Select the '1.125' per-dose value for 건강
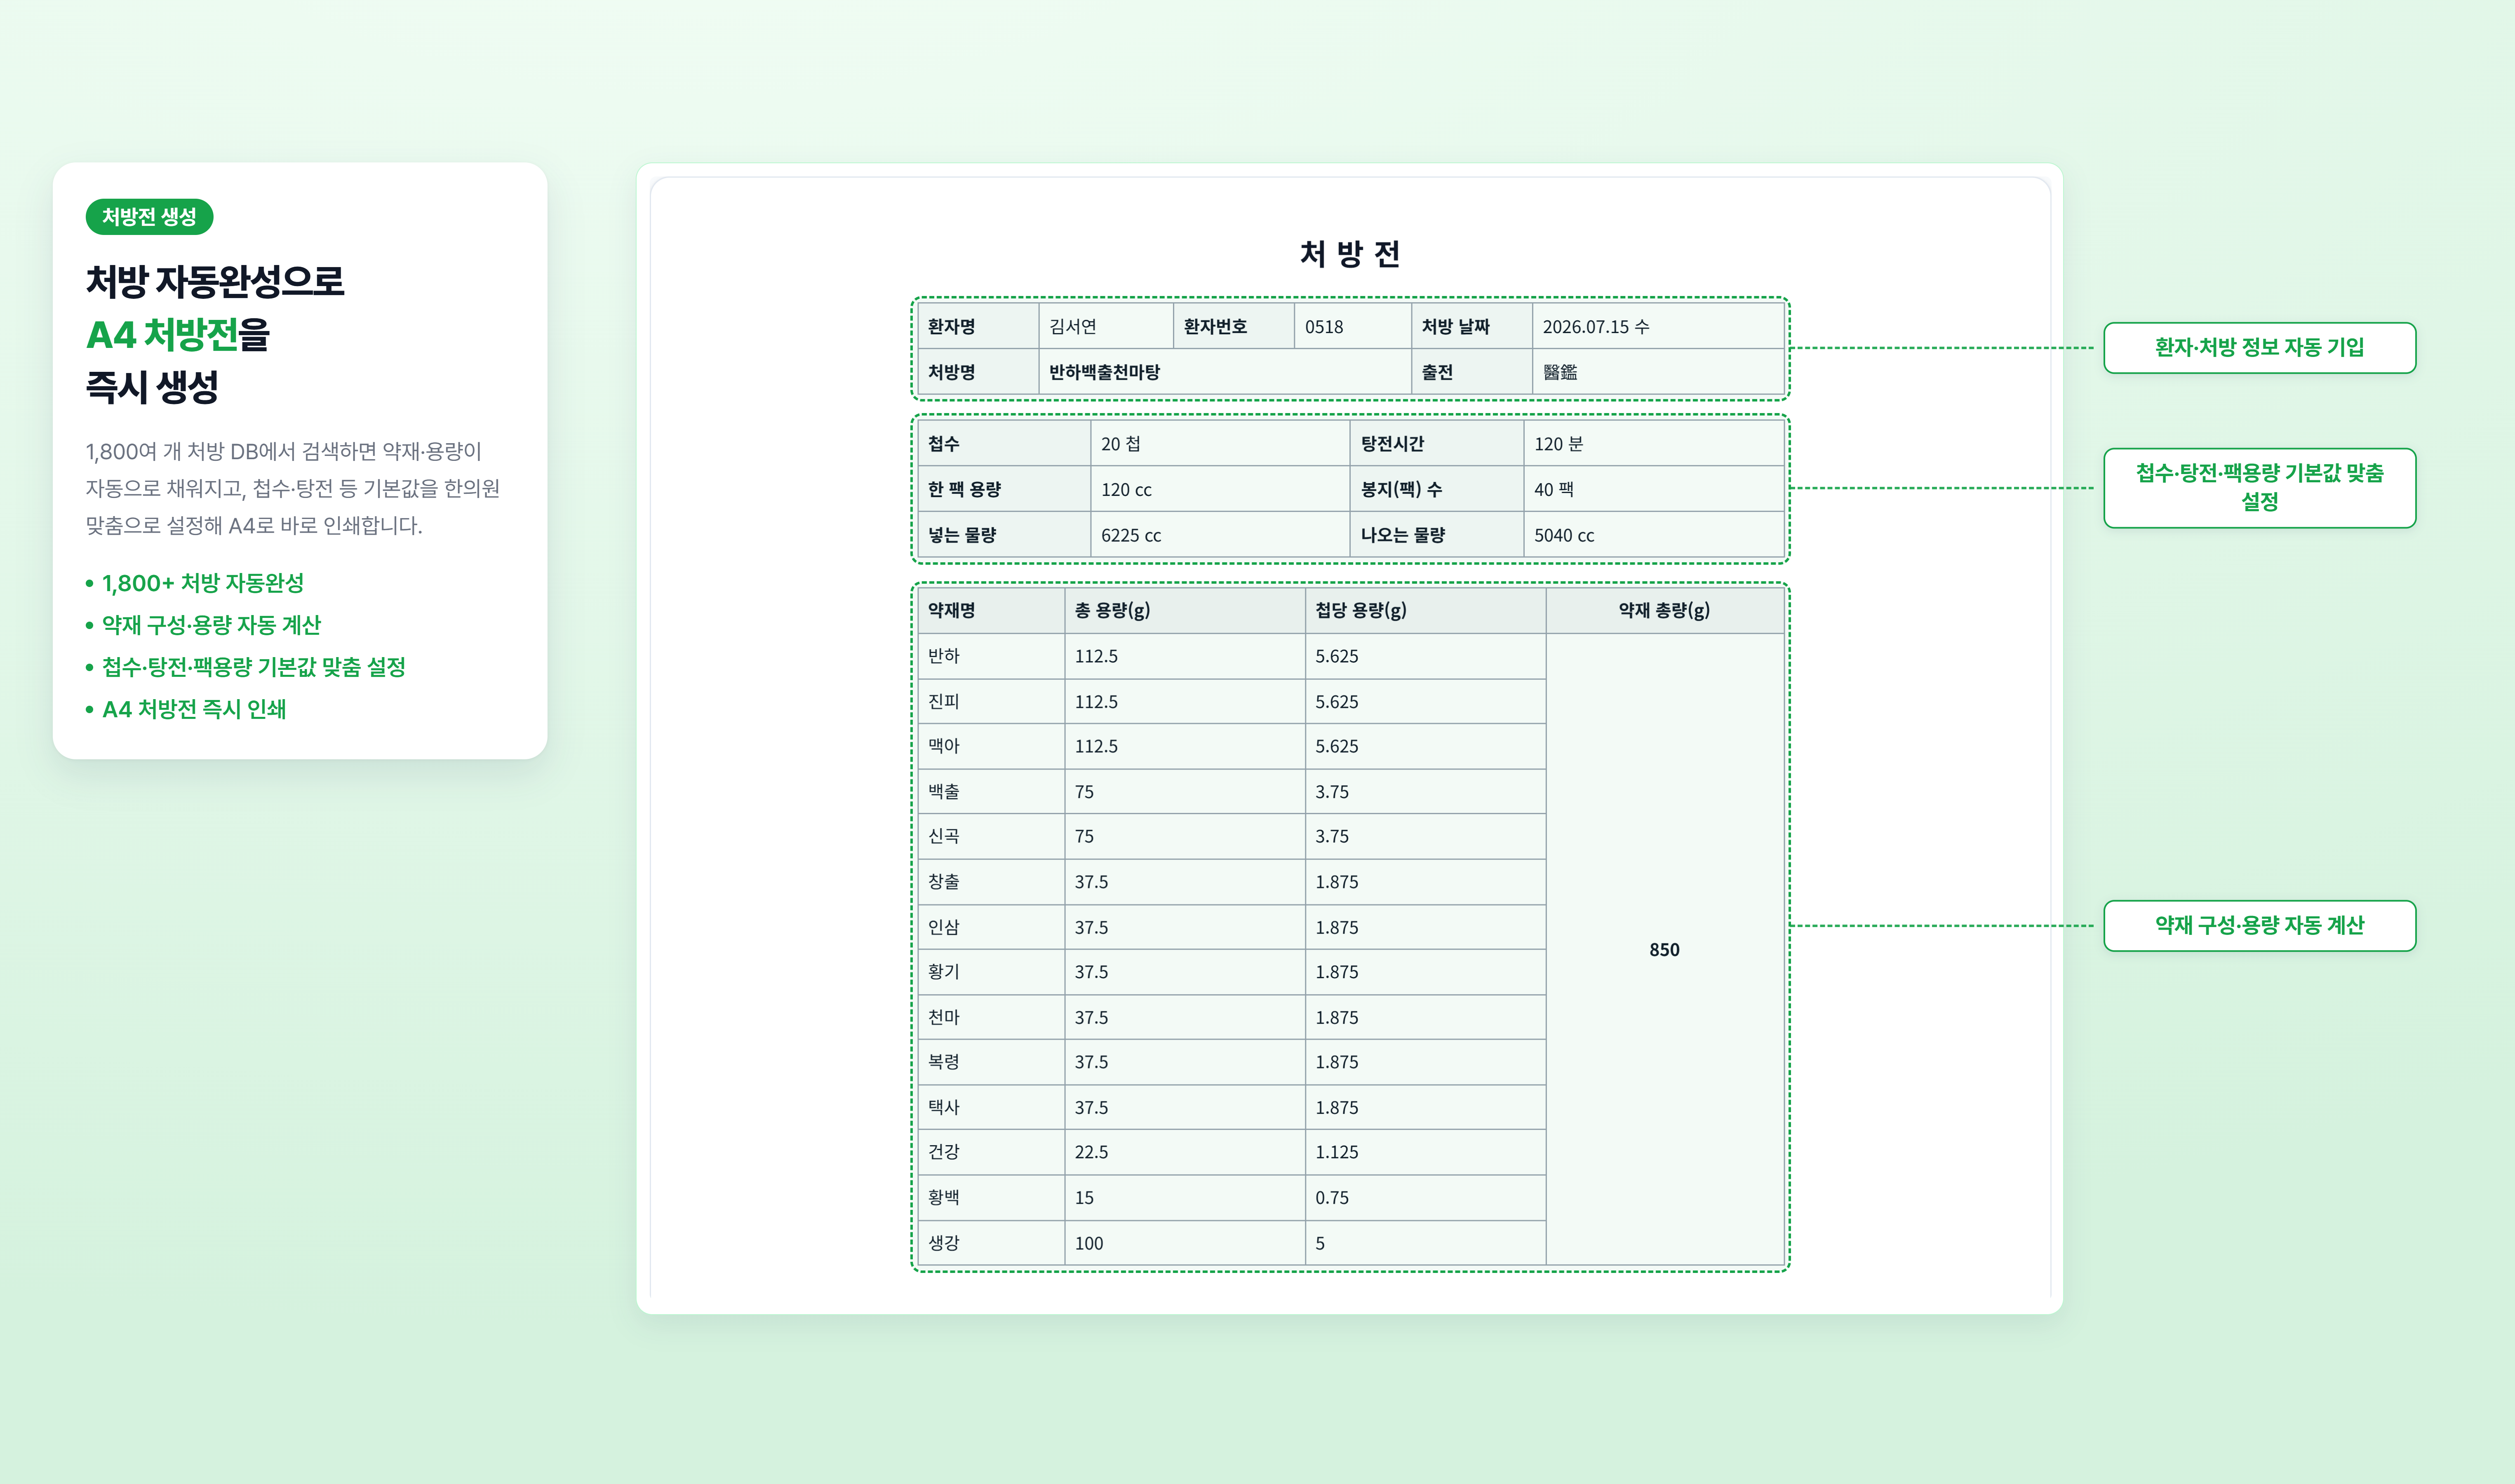The image size is (2515, 1484). point(1337,1152)
